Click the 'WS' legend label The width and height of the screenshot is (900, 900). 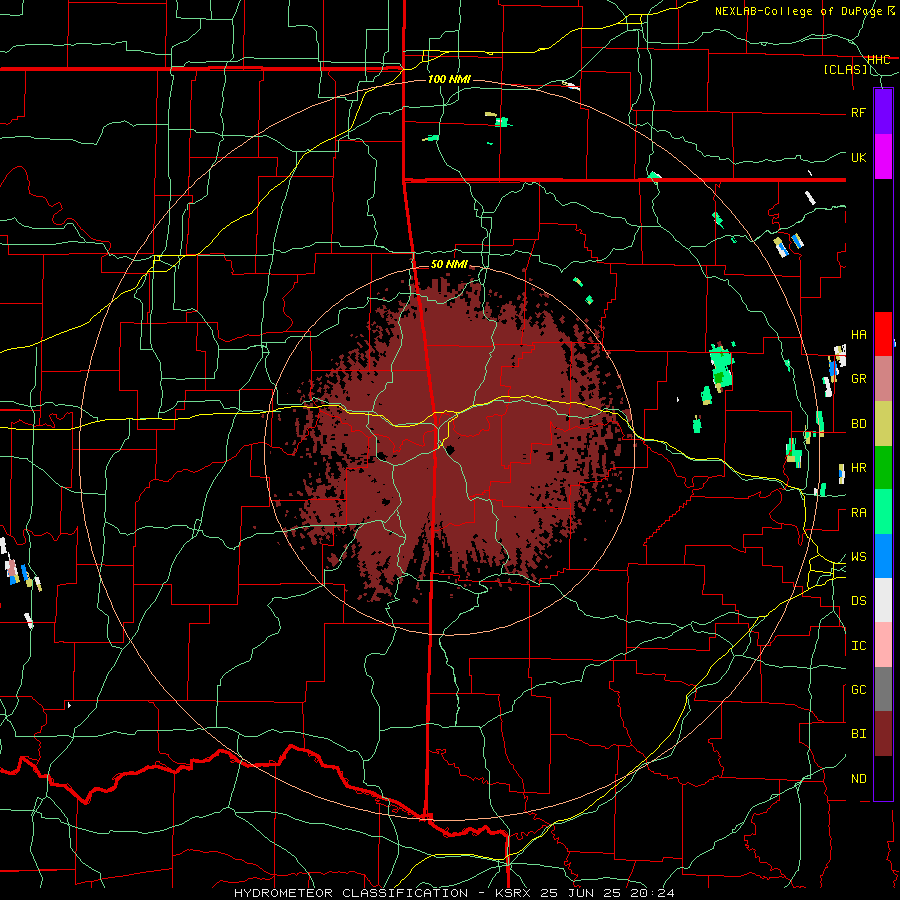(858, 557)
